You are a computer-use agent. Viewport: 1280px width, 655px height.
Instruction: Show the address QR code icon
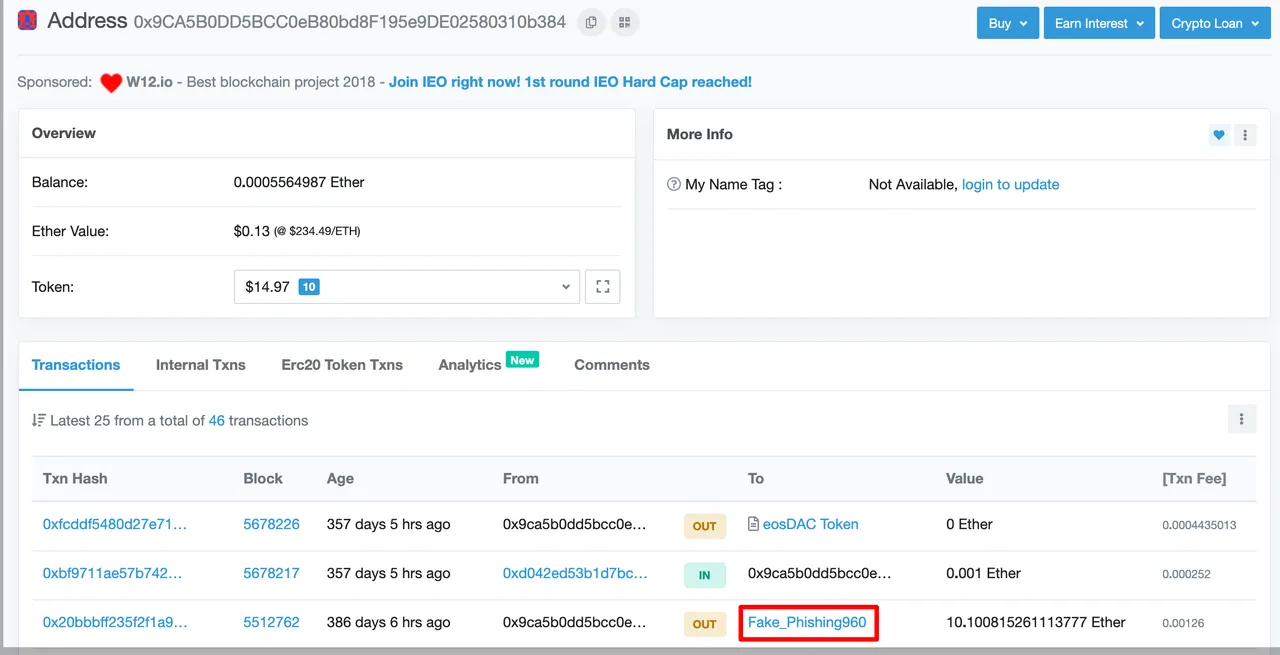626,22
